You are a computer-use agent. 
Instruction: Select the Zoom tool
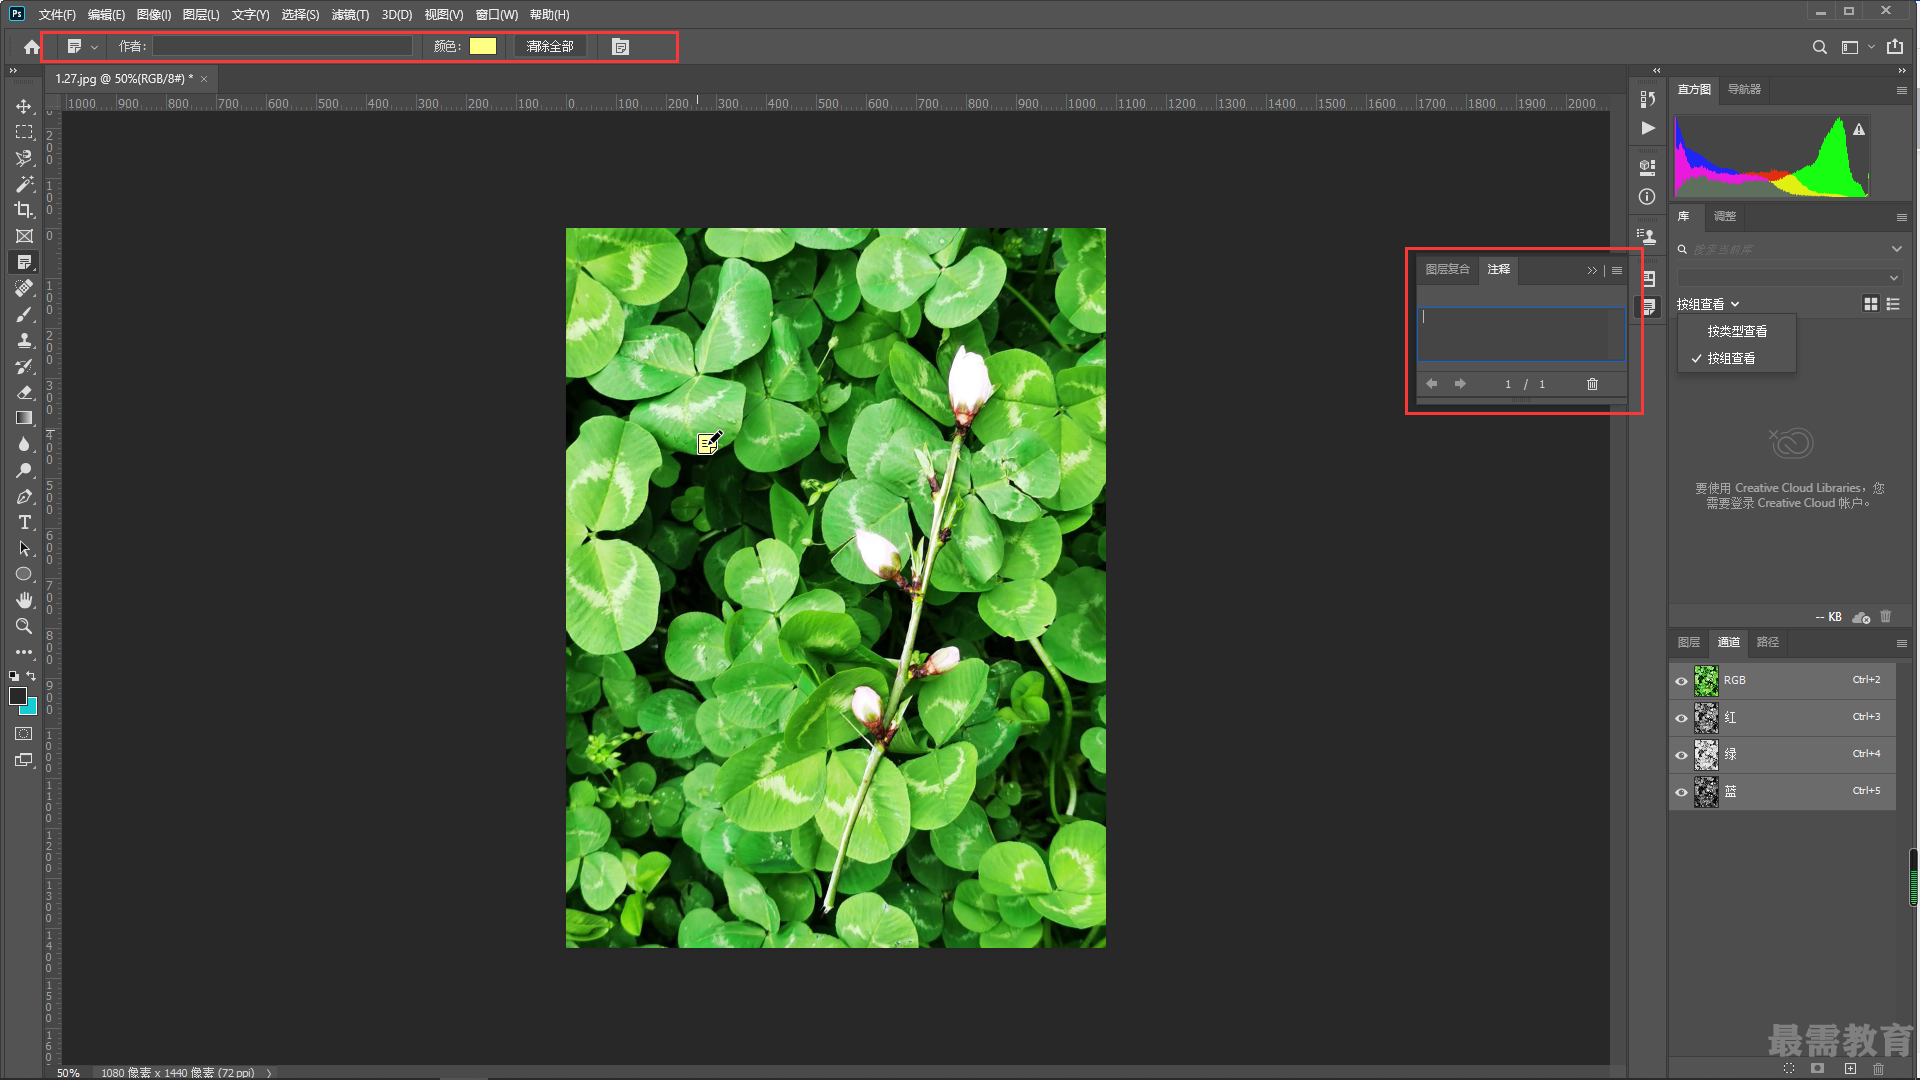pos(24,626)
